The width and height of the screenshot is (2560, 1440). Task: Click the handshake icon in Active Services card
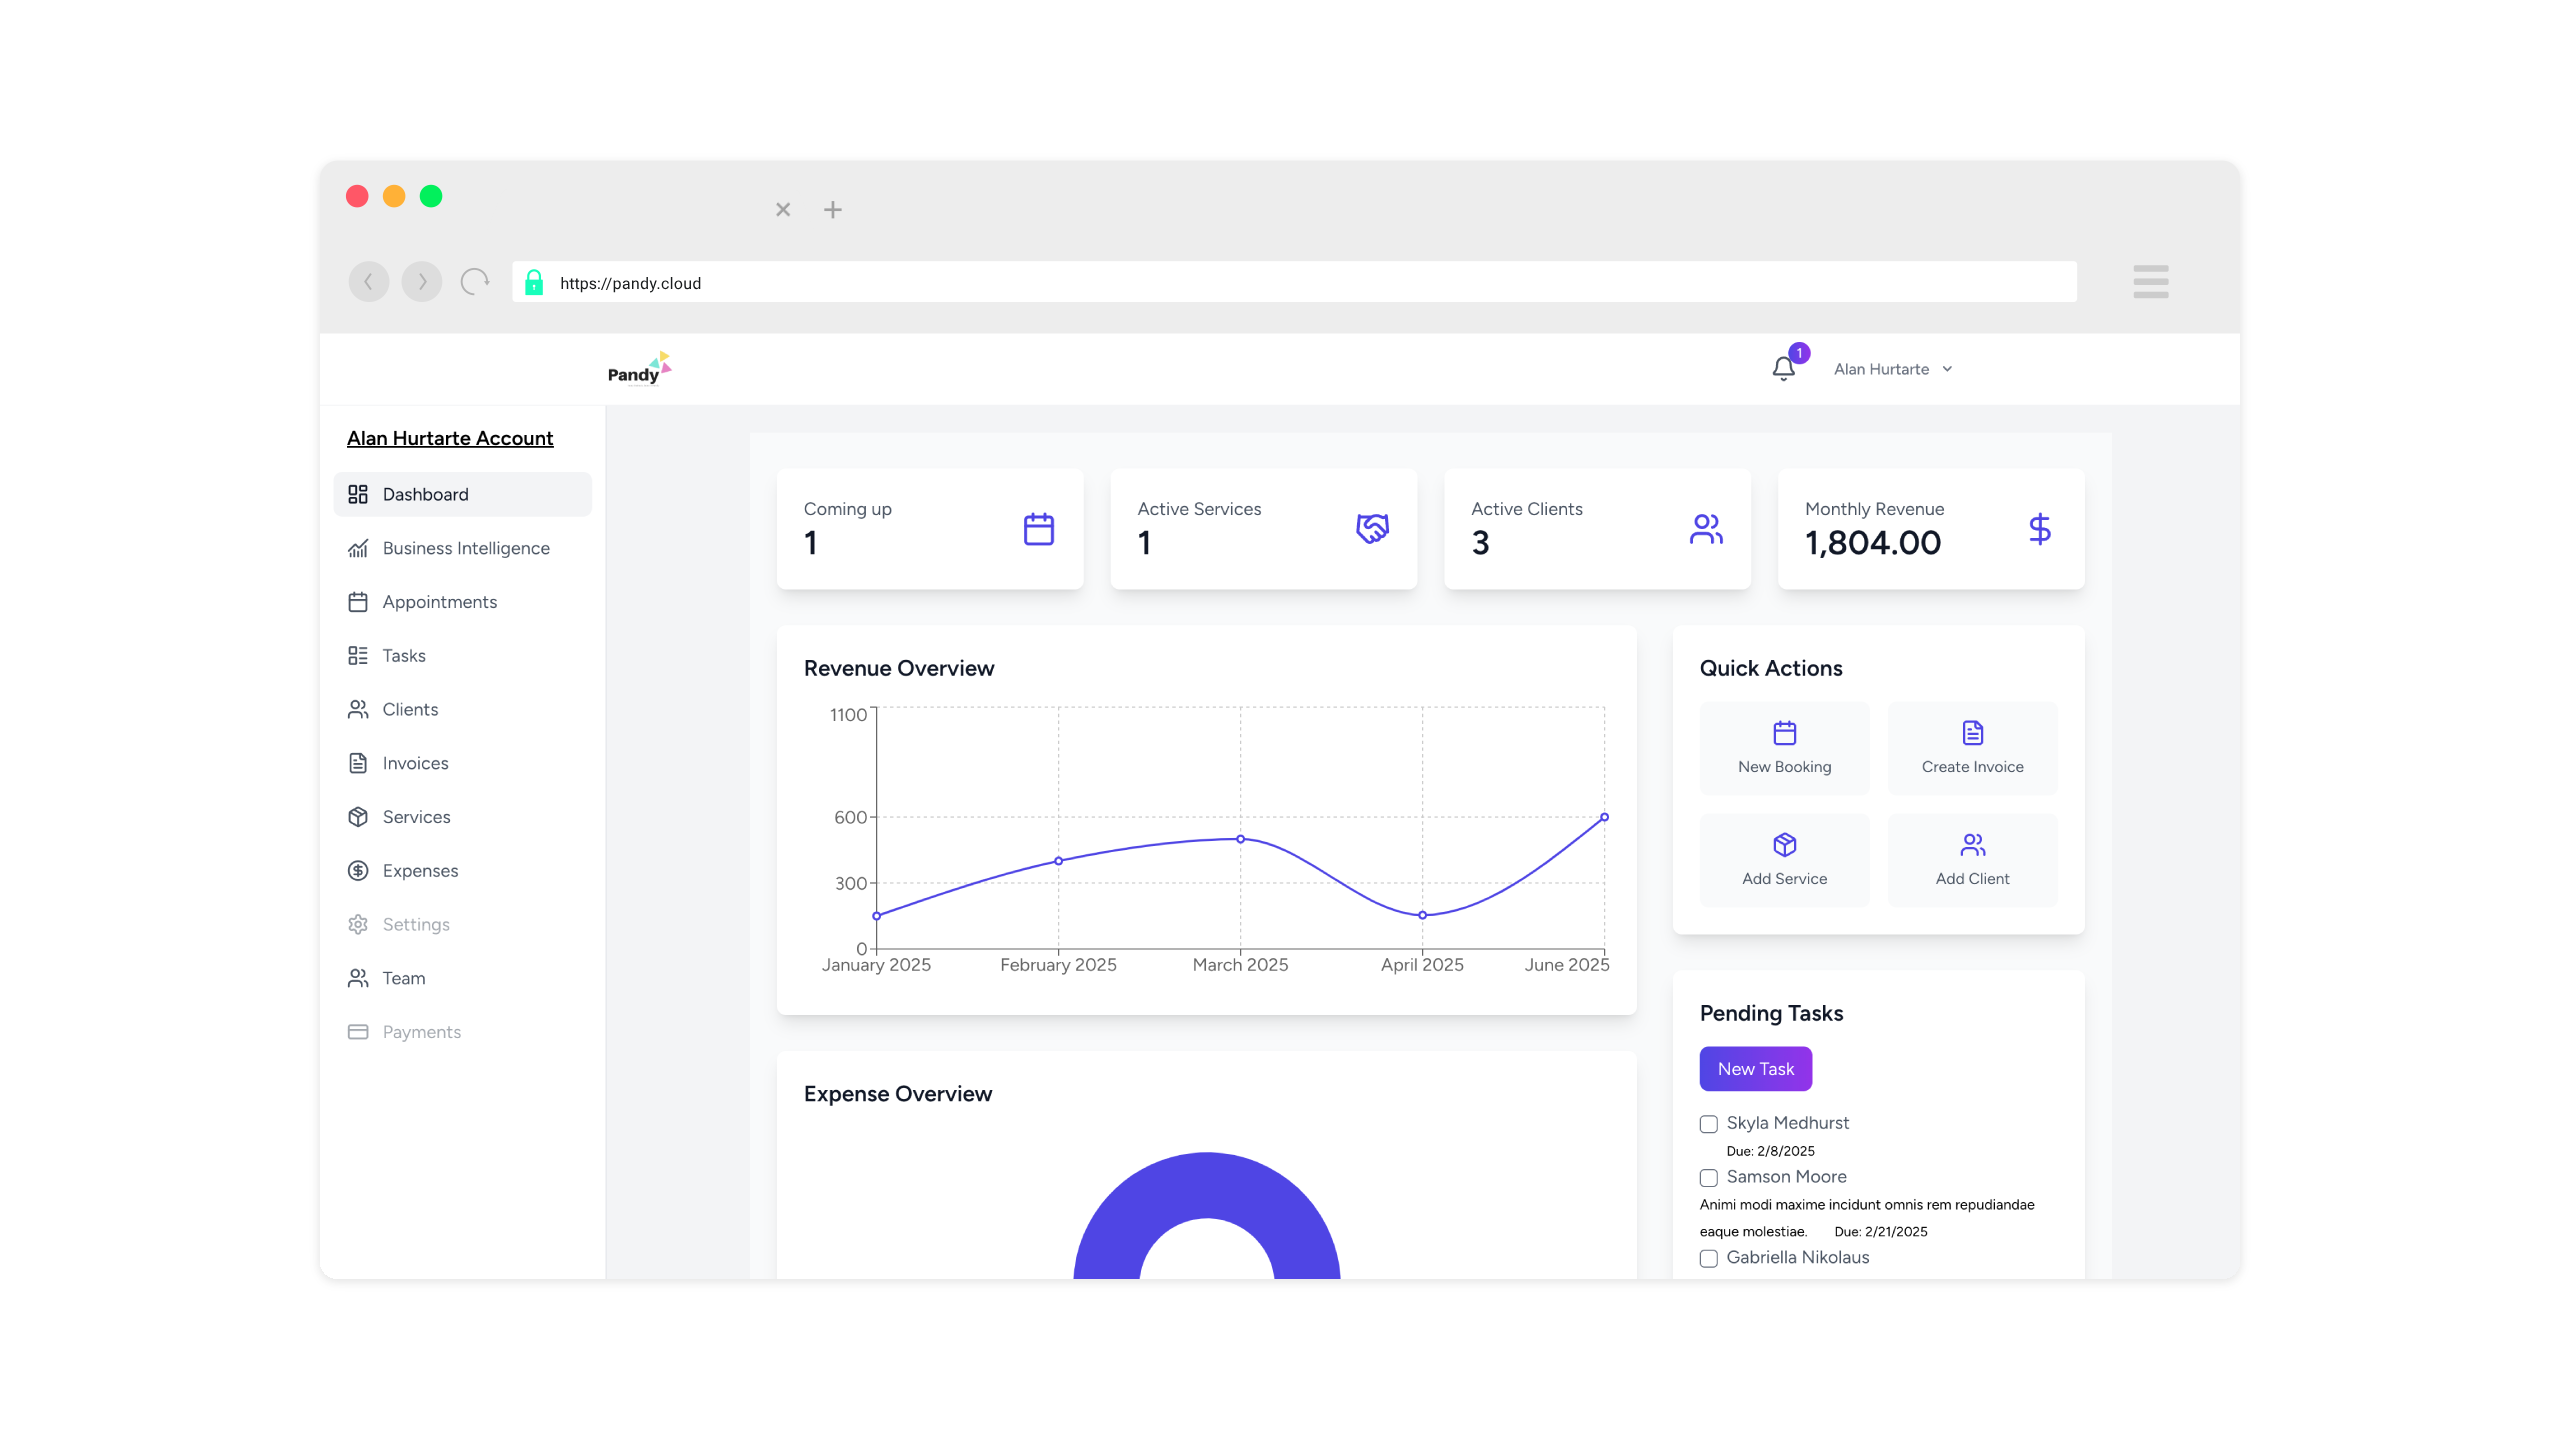[x=1372, y=529]
